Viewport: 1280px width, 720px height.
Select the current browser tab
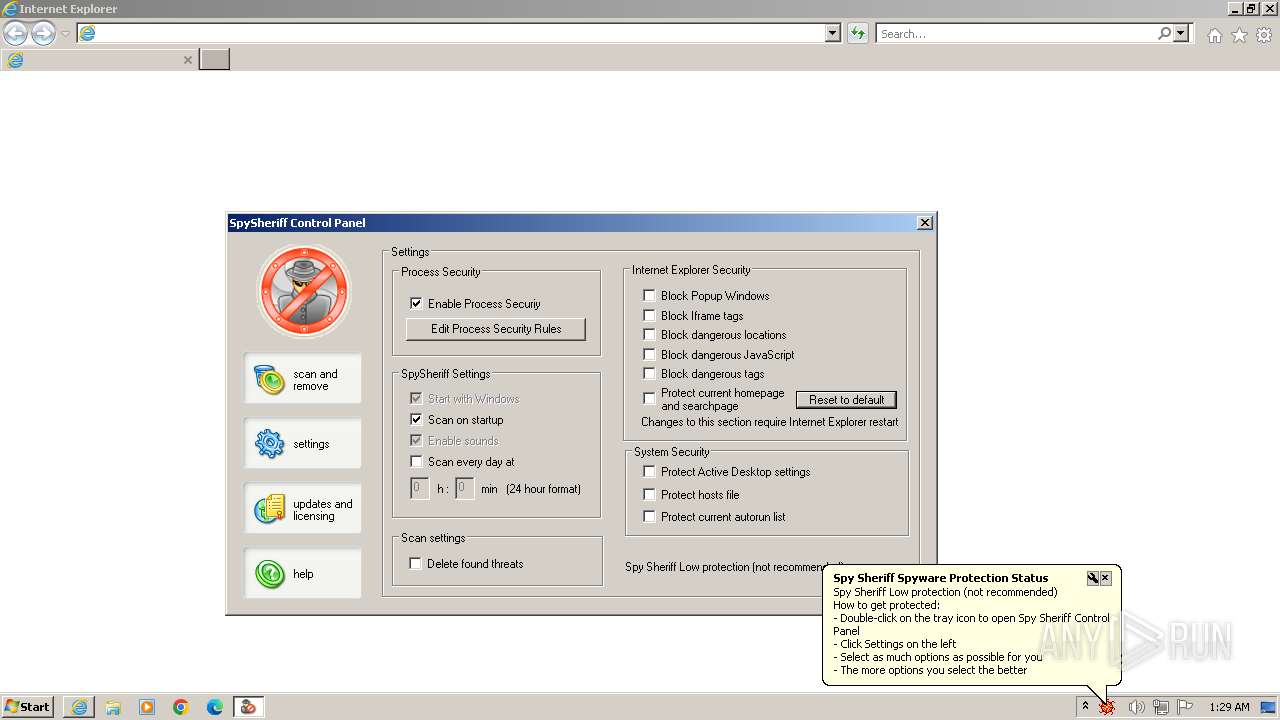click(x=99, y=60)
